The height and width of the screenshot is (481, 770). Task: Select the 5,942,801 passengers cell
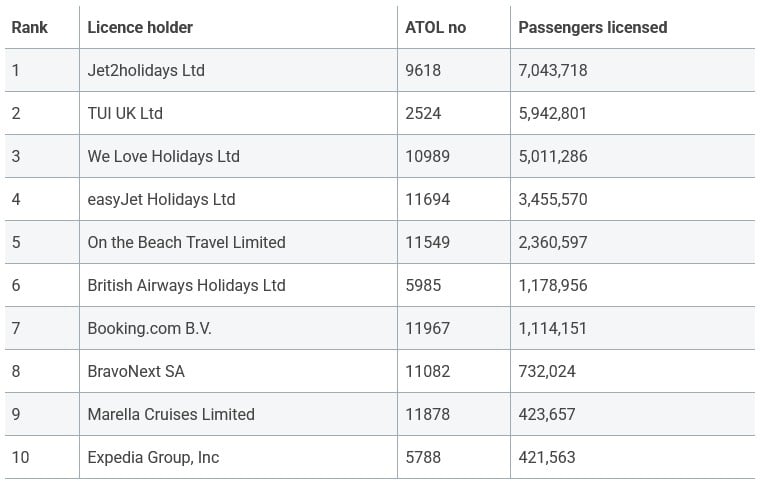553,113
